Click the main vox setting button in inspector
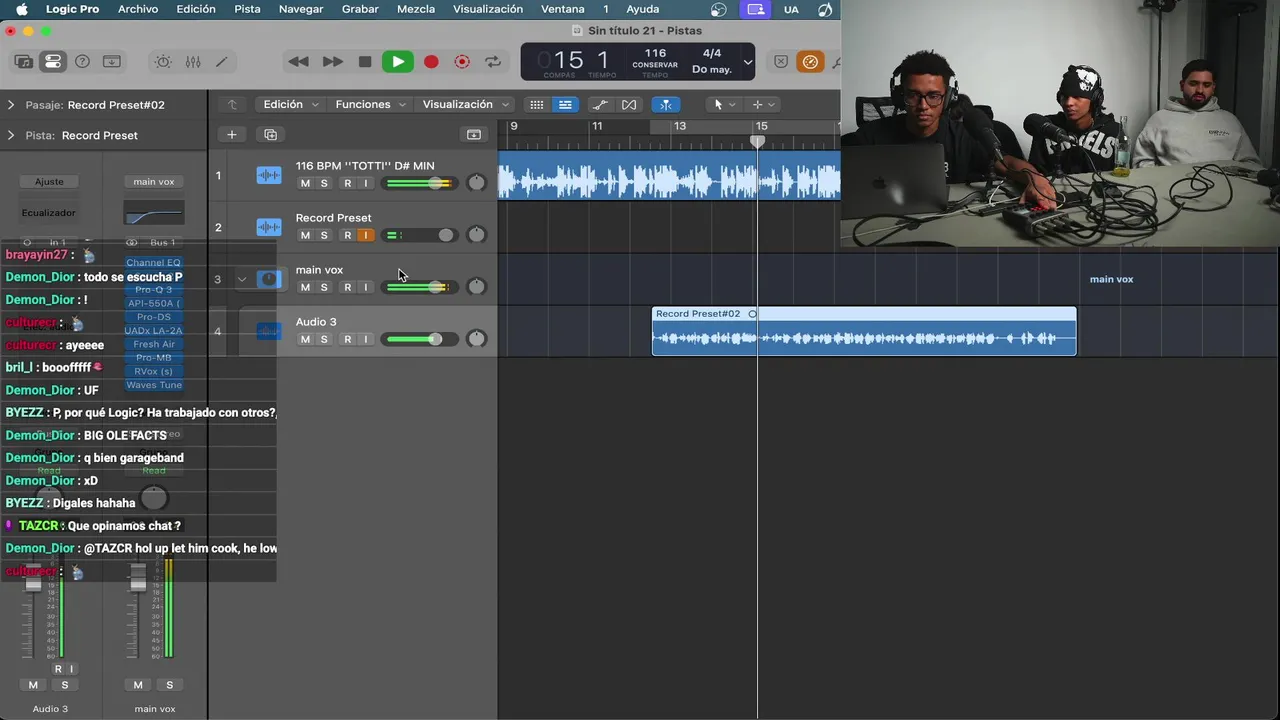Image resolution: width=1280 pixels, height=720 pixels. pyautogui.click(x=154, y=182)
